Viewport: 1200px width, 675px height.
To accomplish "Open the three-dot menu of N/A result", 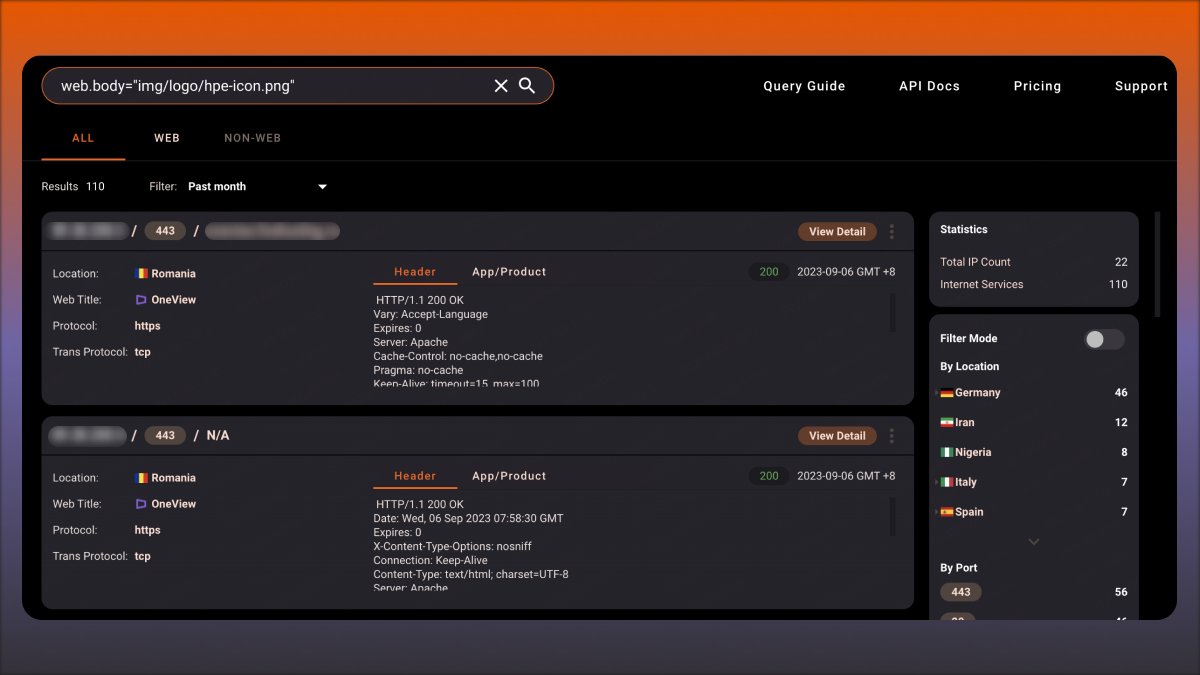I will (x=892, y=435).
